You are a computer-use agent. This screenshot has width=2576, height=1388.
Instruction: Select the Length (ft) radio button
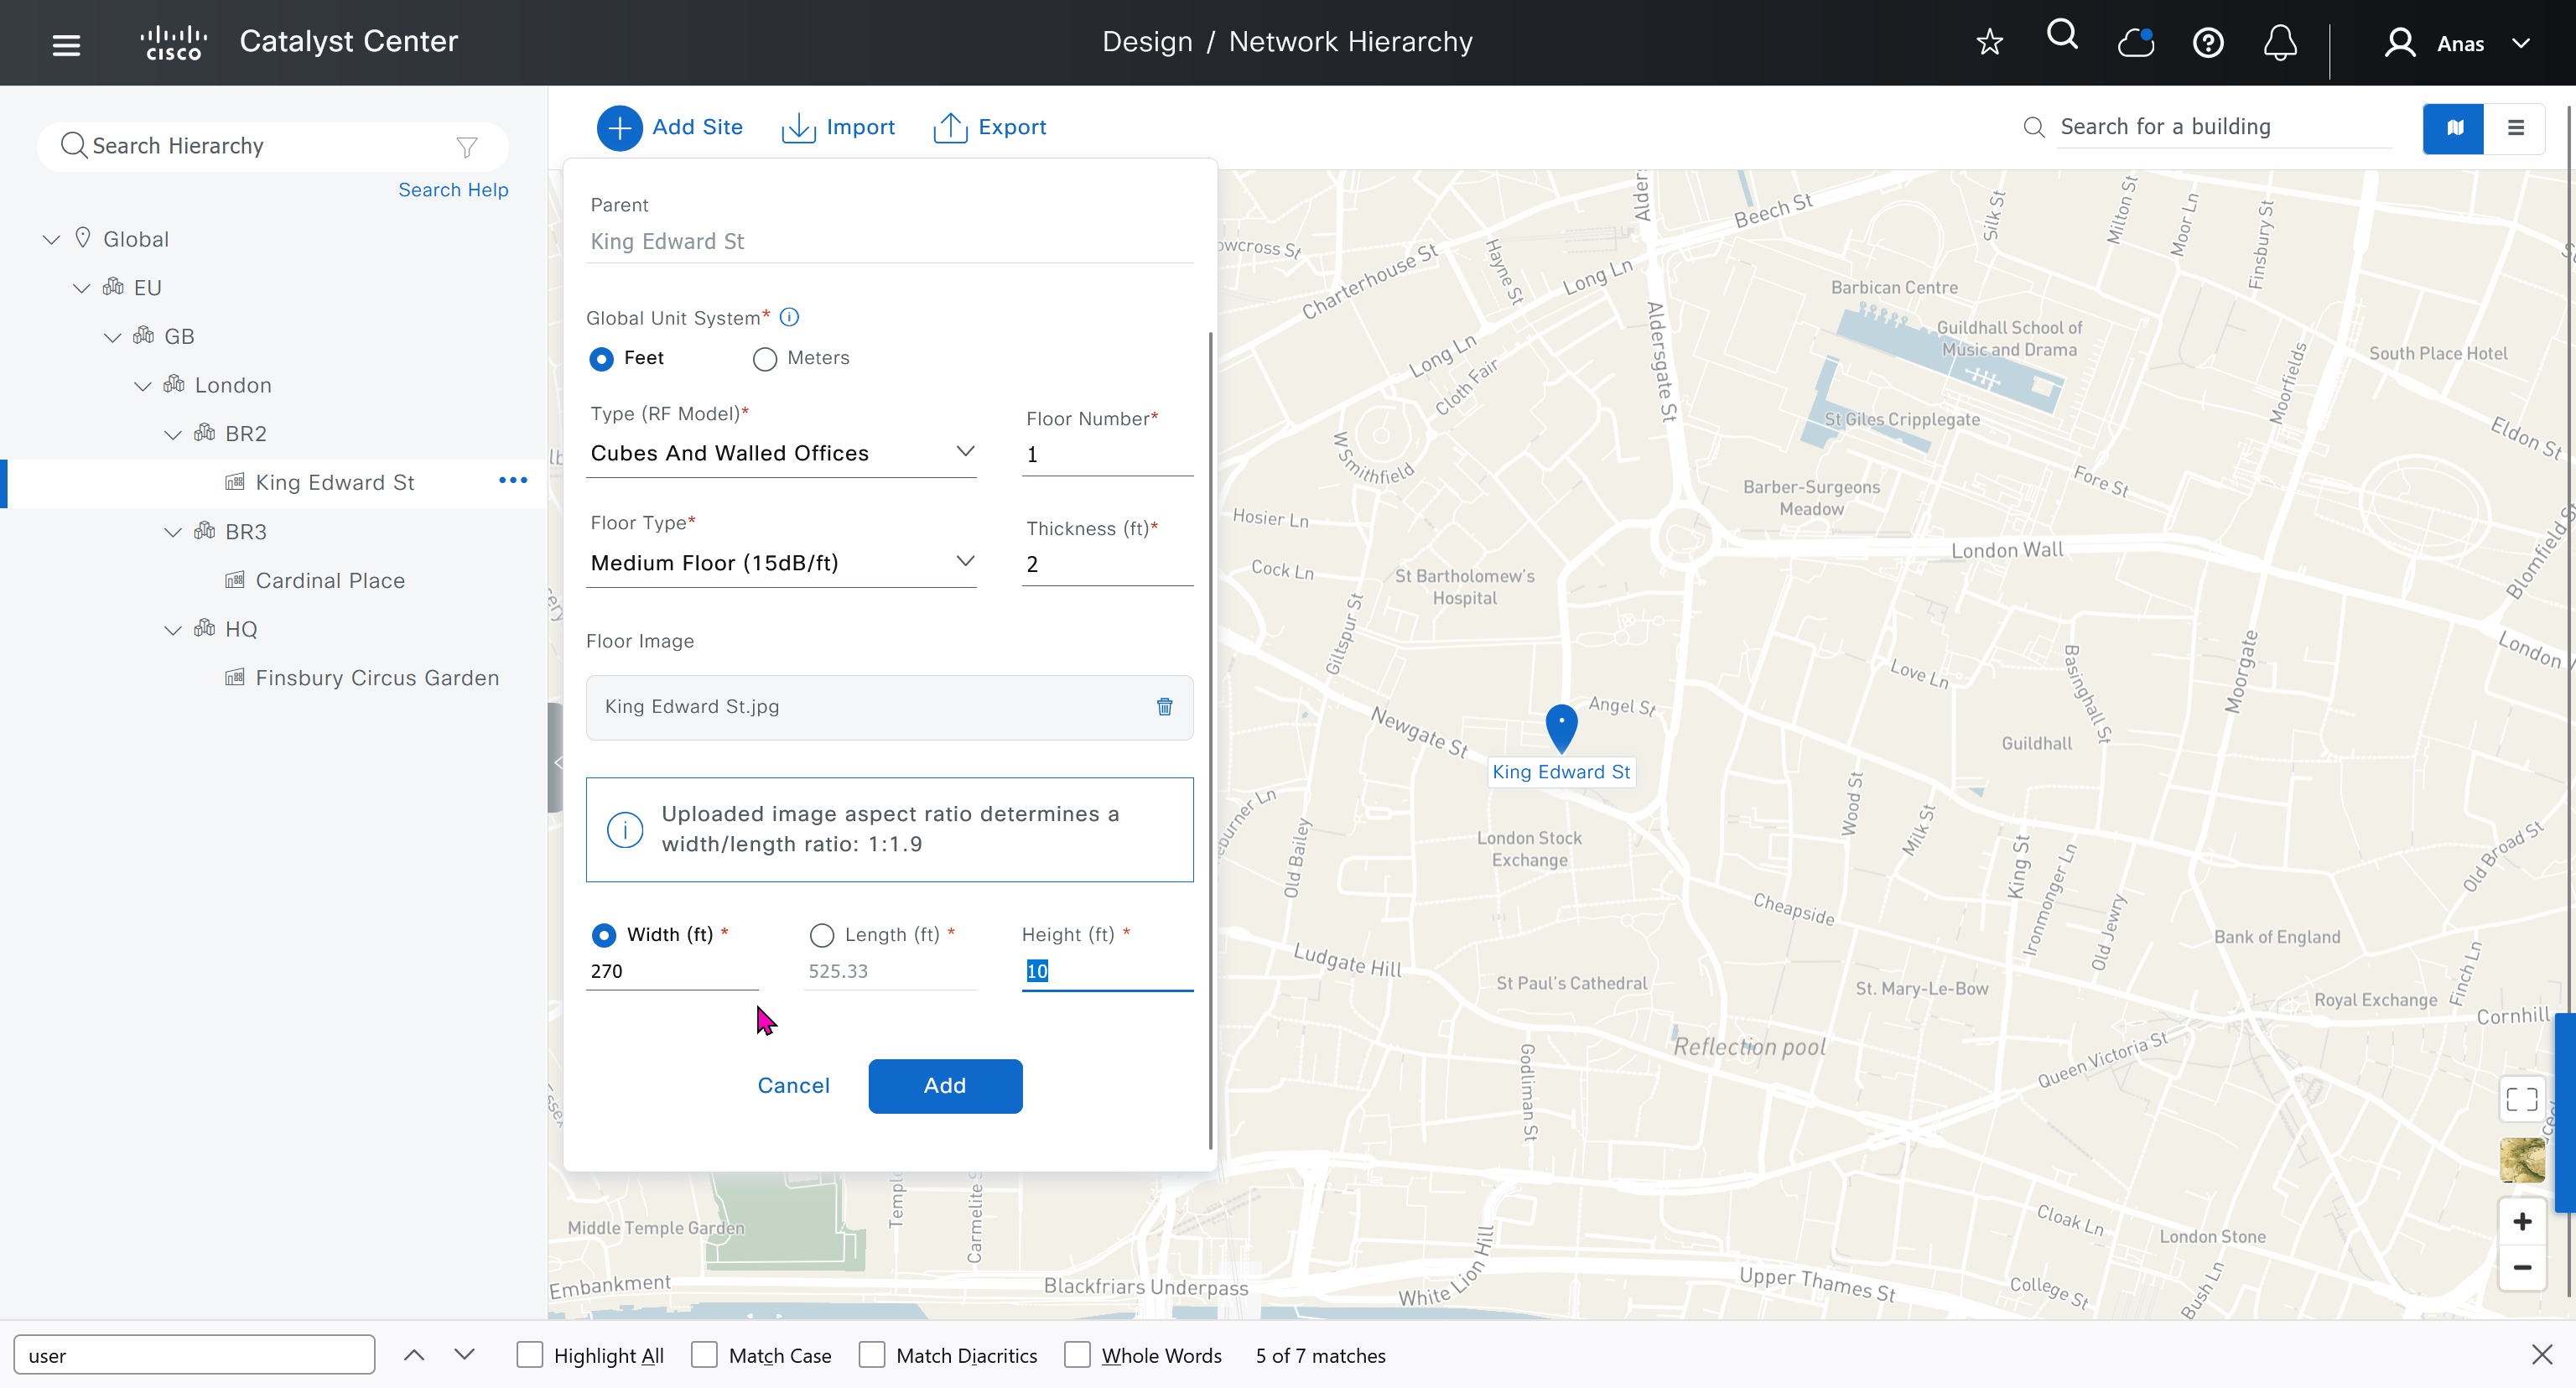click(x=821, y=935)
